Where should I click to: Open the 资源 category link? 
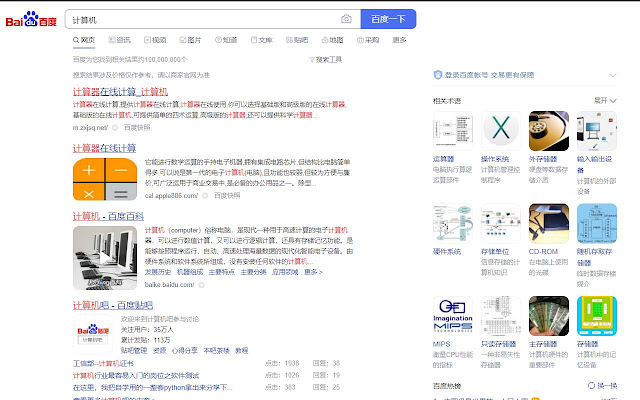pos(160,350)
